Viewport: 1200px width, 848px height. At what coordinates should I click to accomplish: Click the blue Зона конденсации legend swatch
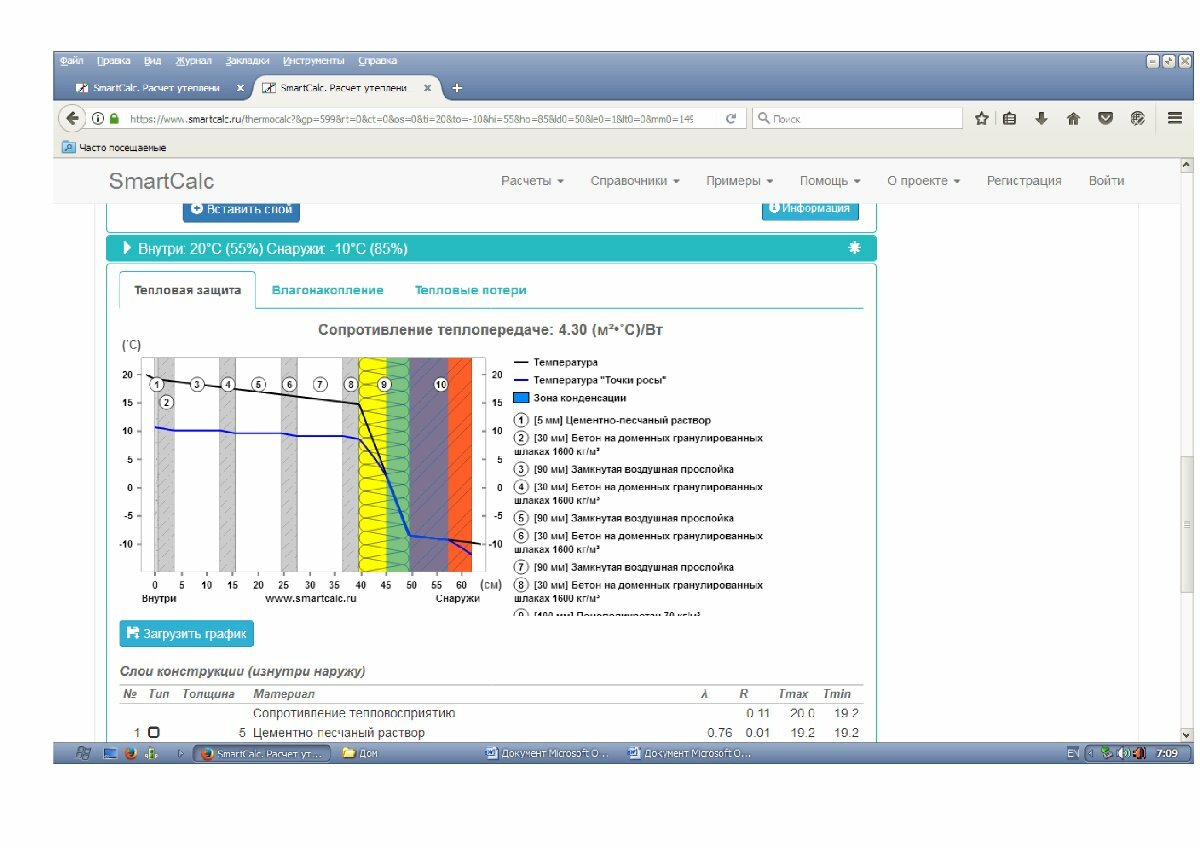coord(521,398)
